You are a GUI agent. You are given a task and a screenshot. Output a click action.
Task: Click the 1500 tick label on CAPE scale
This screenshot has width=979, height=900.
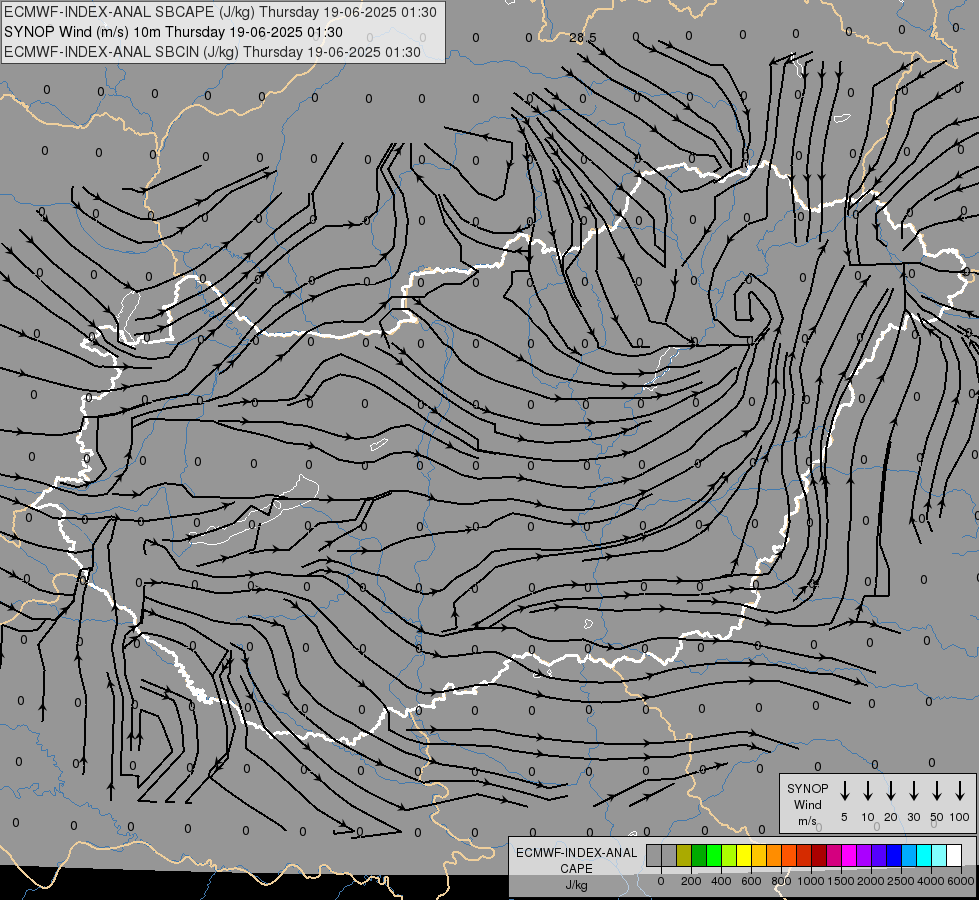click(x=841, y=881)
